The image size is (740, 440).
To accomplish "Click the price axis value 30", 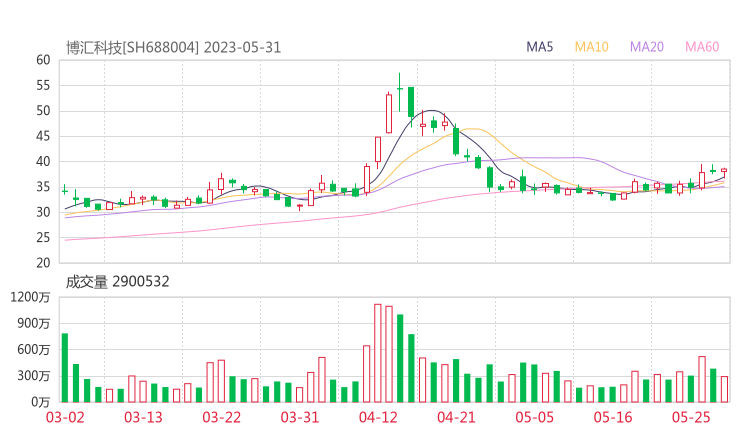I will 43,212.
